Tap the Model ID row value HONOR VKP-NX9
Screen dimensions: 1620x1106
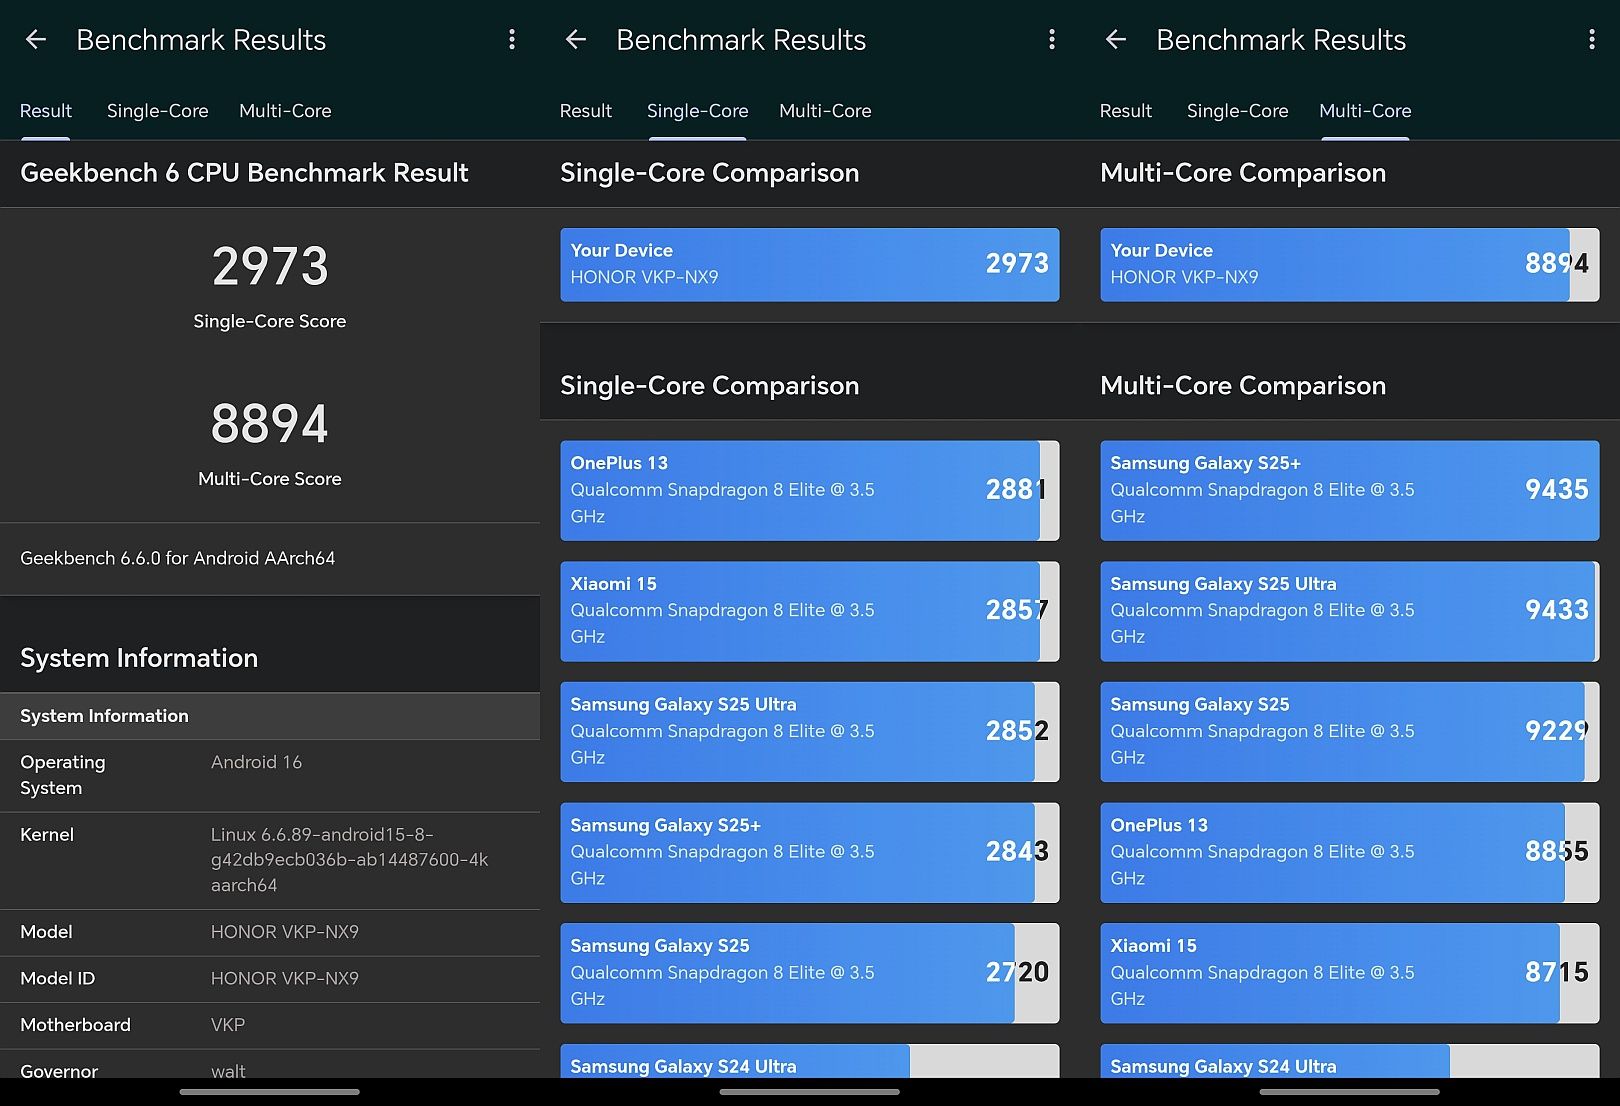pyautogui.click(x=285, y=979)
